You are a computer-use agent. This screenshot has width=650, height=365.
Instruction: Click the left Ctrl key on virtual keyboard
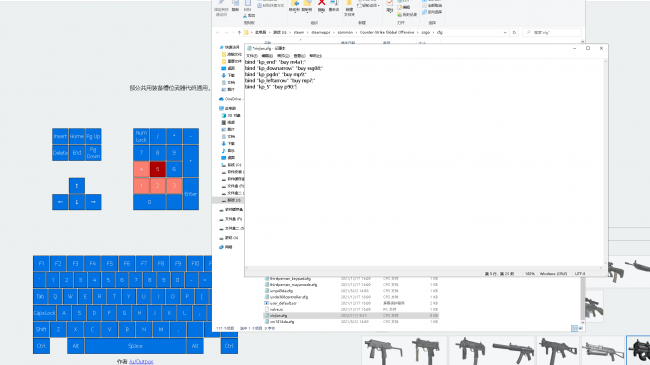point(41,346)
